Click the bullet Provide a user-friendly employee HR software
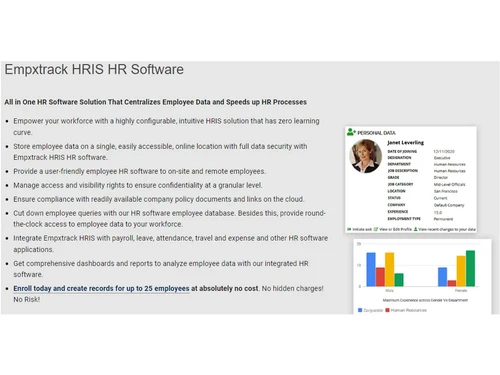500x375 pixels. (139, 171)
